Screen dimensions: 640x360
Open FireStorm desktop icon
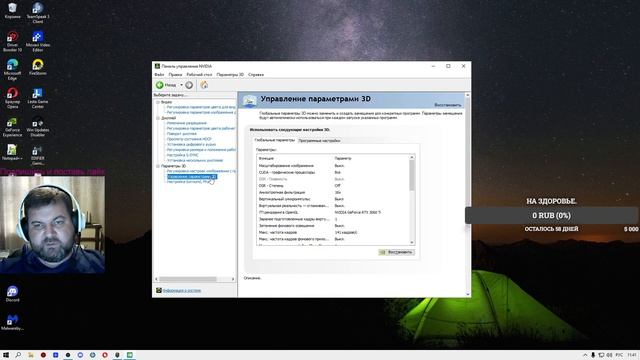pos(38,67)
